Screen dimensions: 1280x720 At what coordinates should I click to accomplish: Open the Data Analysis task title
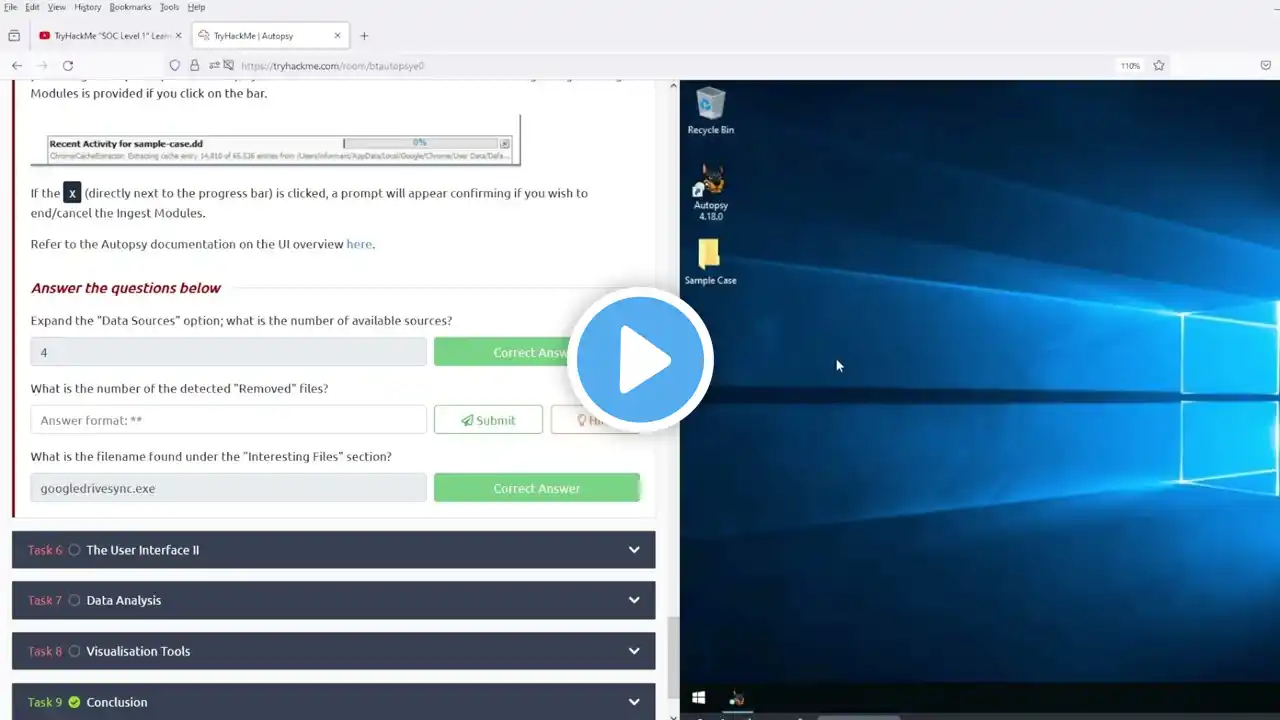(x=124, y=600)
